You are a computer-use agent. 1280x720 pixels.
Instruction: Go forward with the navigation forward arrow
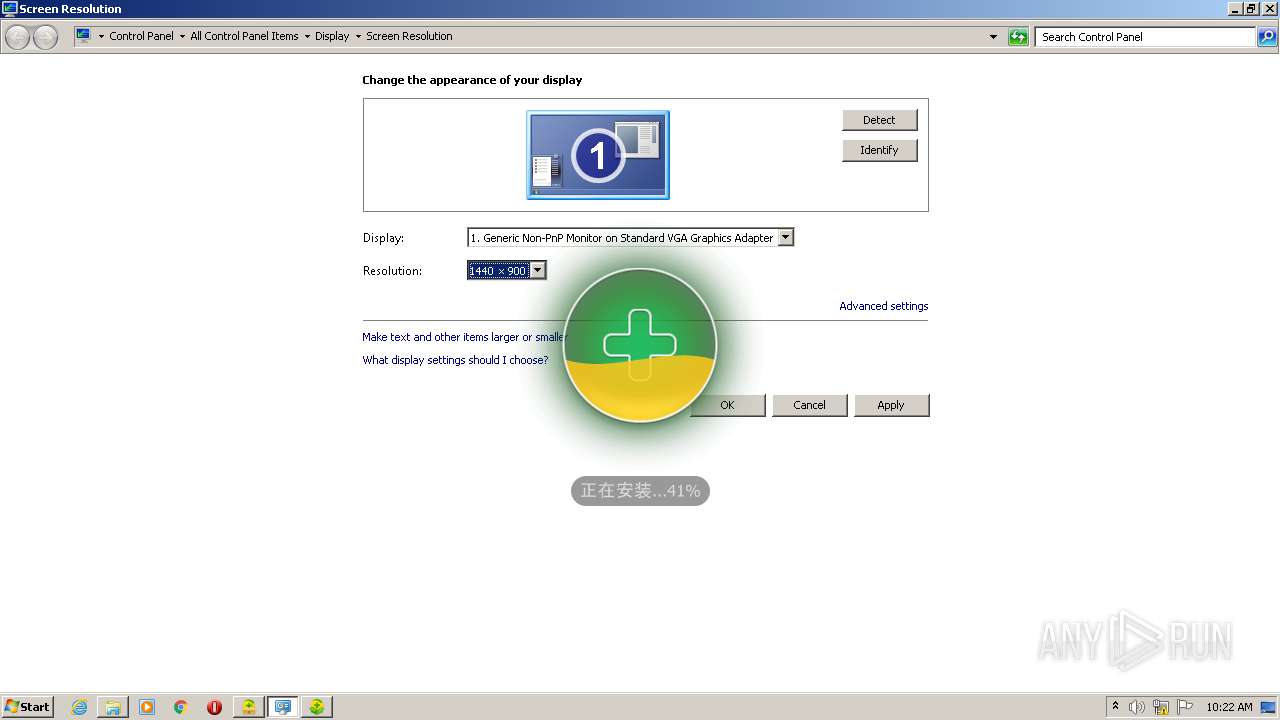coord(45,38)
